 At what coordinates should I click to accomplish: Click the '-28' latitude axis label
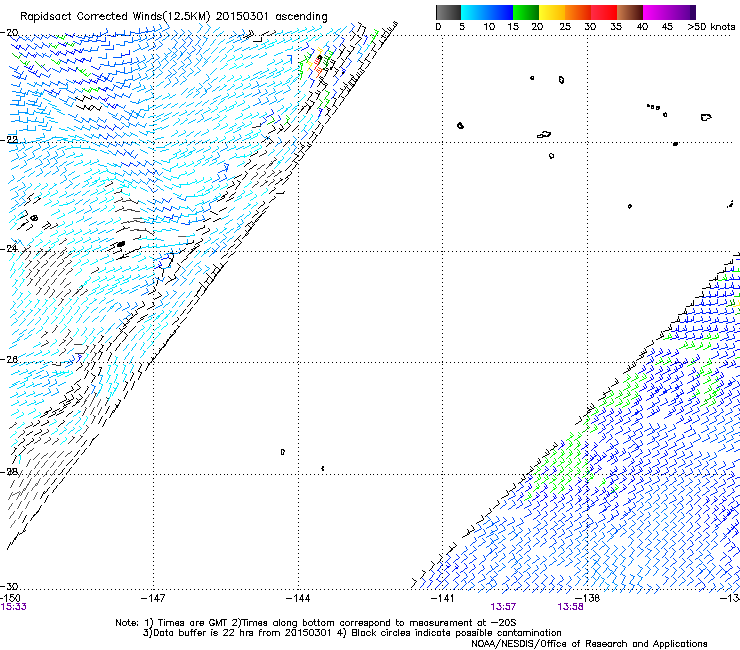coord(9,472)
